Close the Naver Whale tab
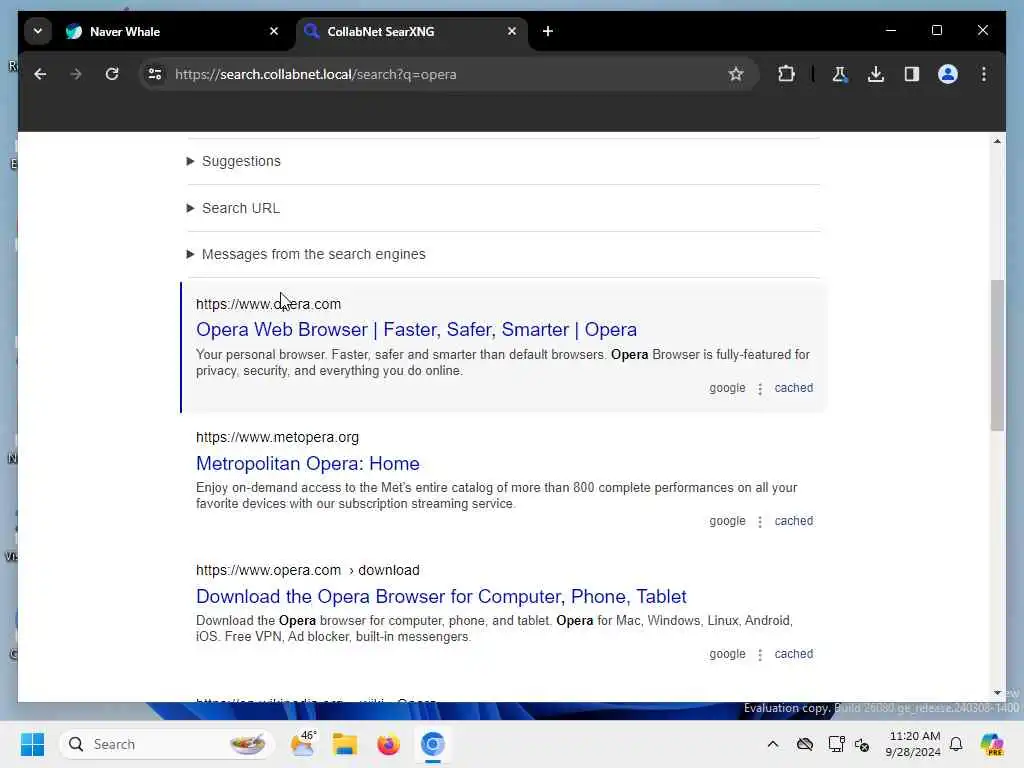 tap(274, 31)
